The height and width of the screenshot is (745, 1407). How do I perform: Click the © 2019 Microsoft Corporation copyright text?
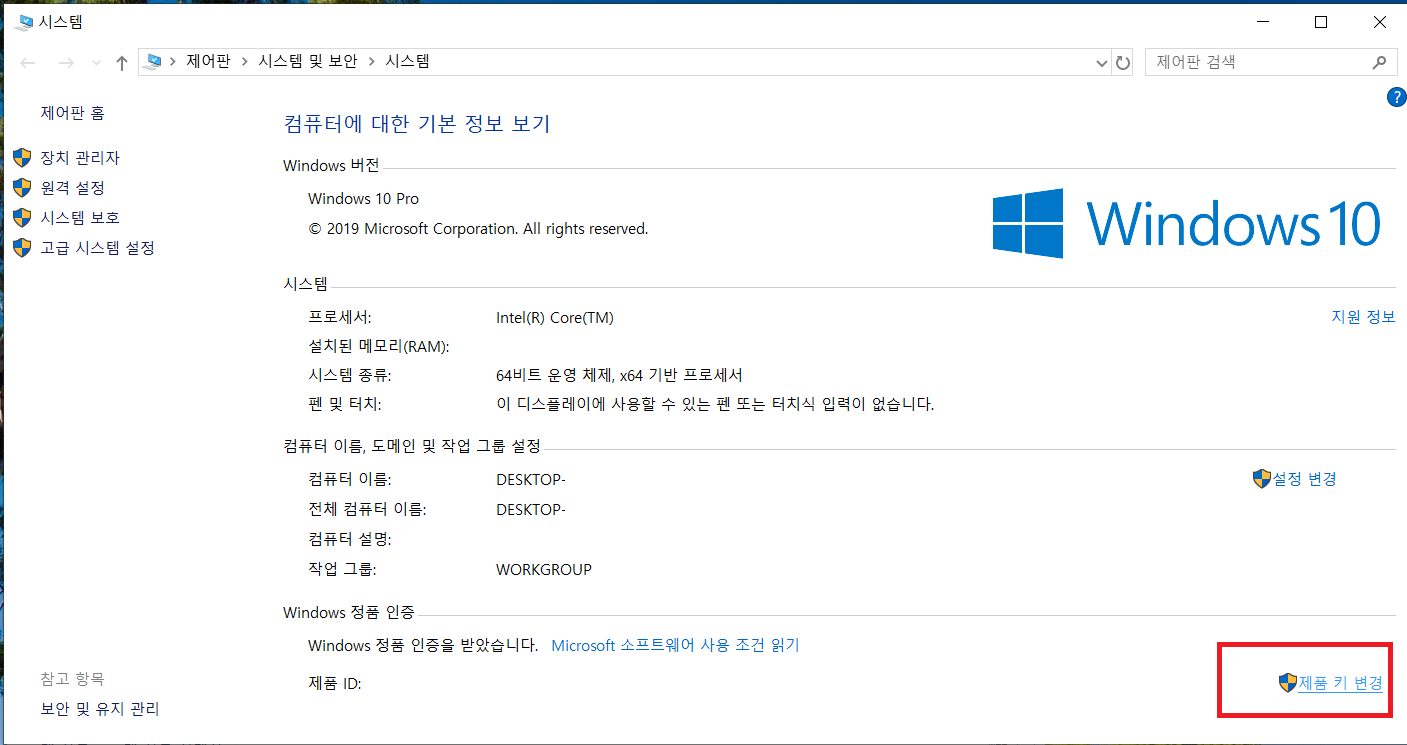478,229
